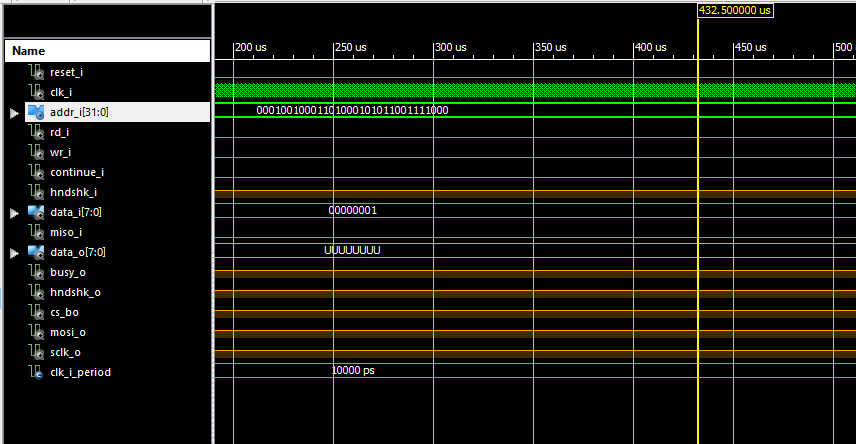Image resolution: width=856 pixels, height=444 pixels.
Task: Select the busy_o signal name
Action: pyautogui.click(x=68, y=272)
